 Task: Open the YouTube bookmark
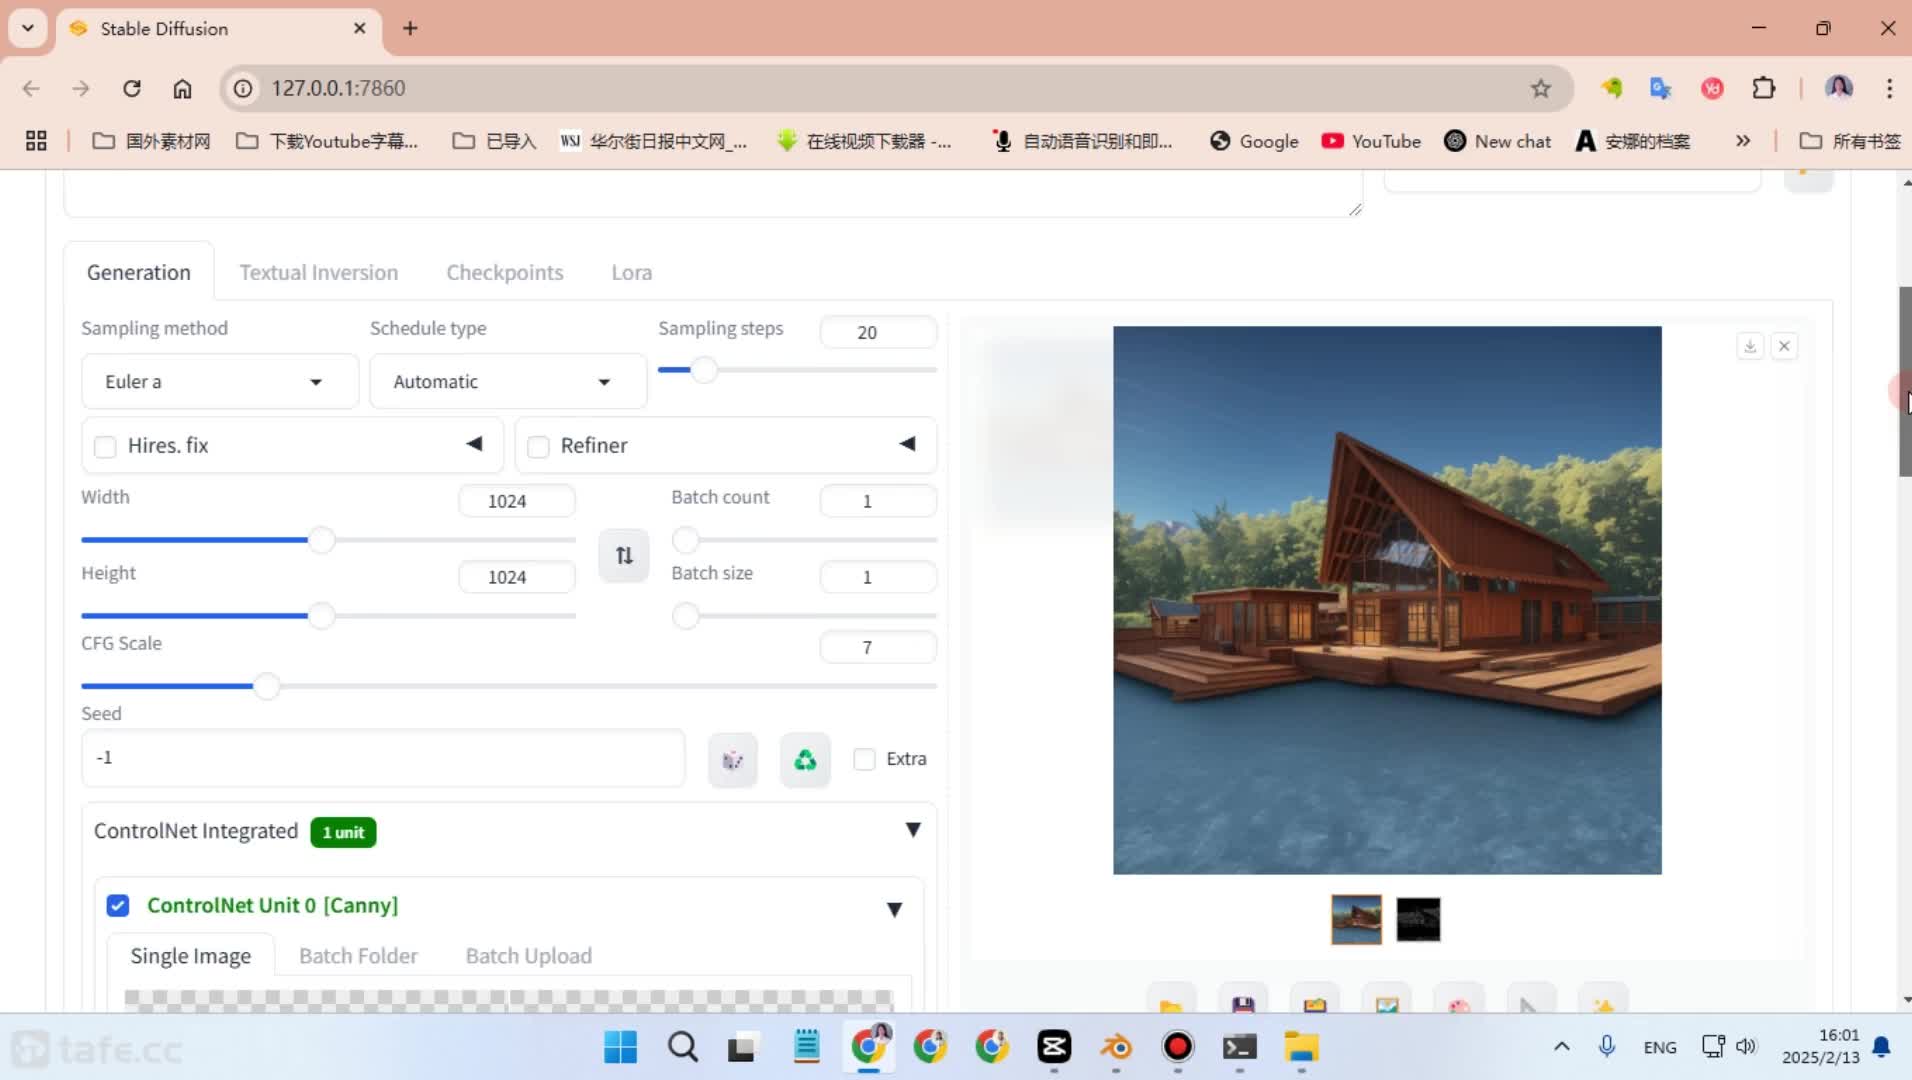pos(1371,141)
